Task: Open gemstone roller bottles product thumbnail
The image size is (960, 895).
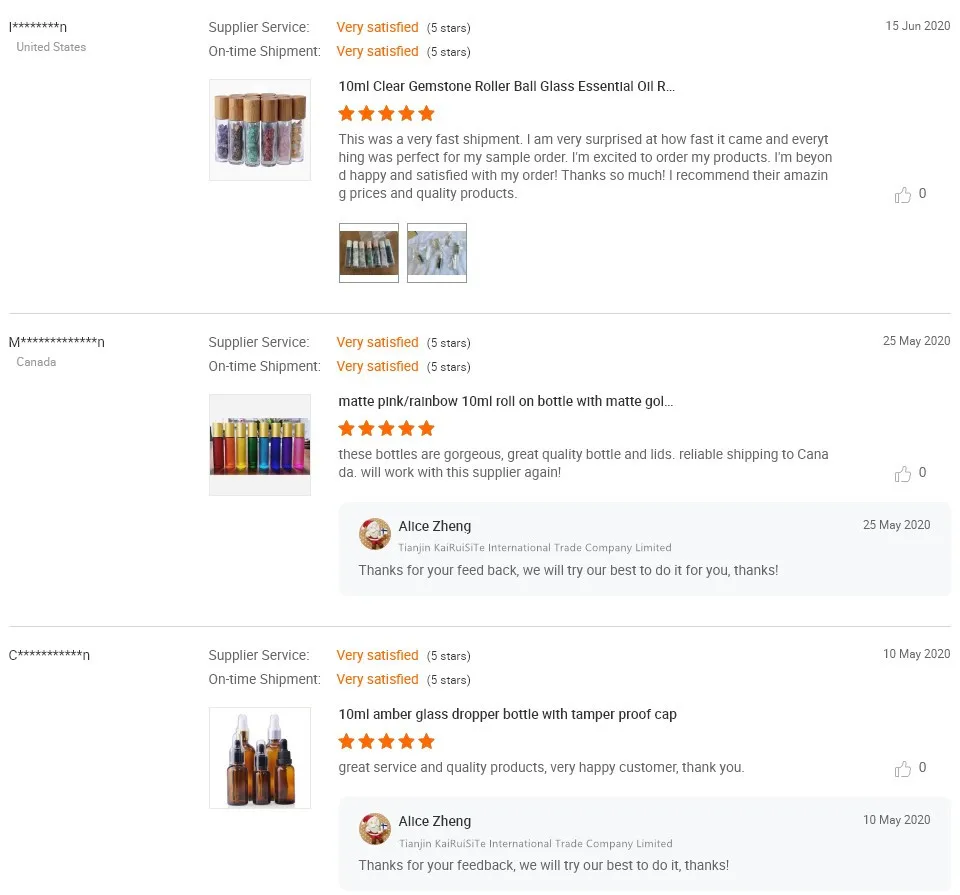Action: pos(260,130)
